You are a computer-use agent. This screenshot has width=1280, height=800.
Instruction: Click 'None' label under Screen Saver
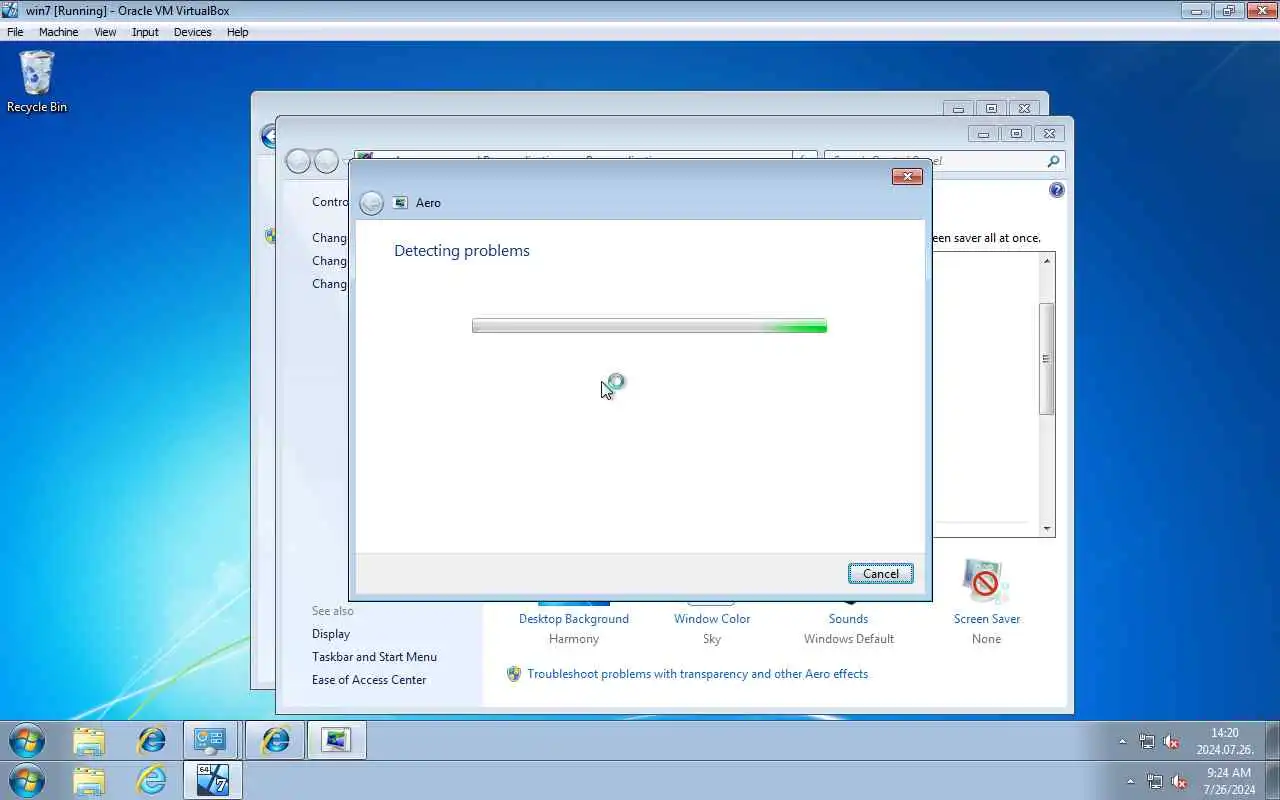pyautogui.click(x=986, y=639)
